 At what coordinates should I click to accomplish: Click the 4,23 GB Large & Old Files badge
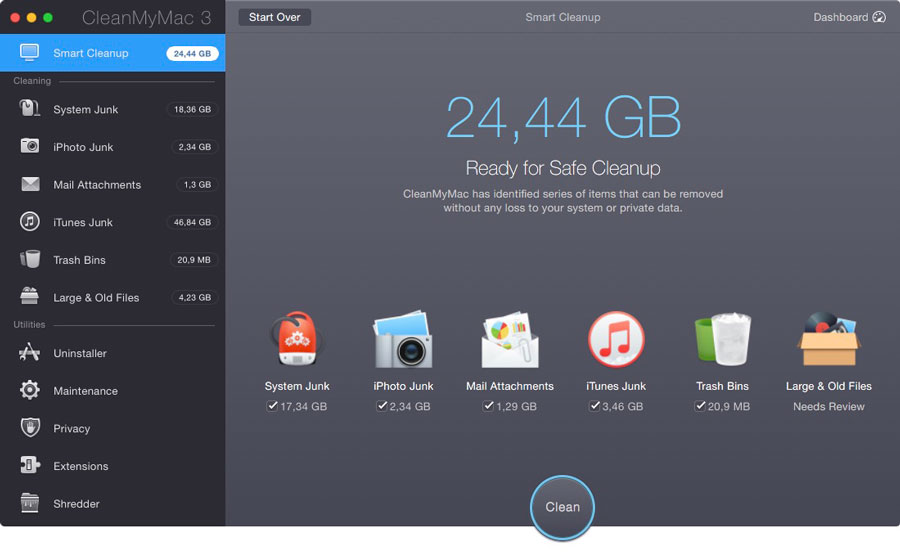pos(195,297)
